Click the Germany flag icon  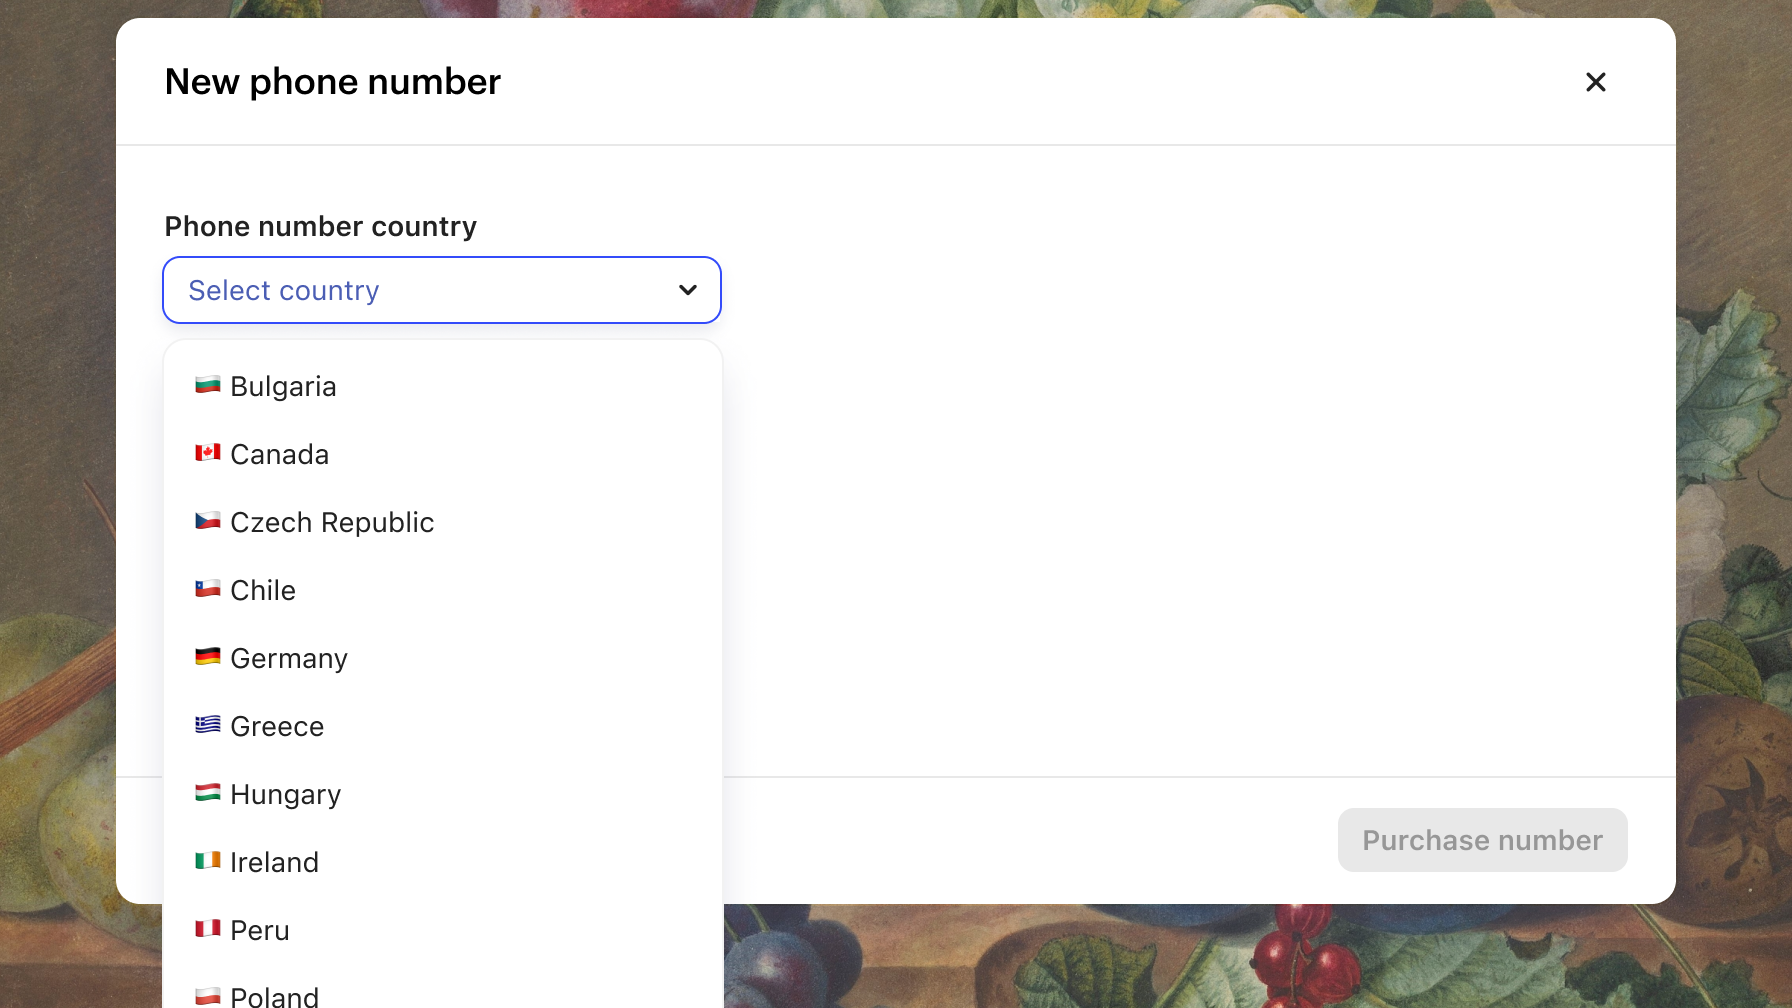click(207, 657)
